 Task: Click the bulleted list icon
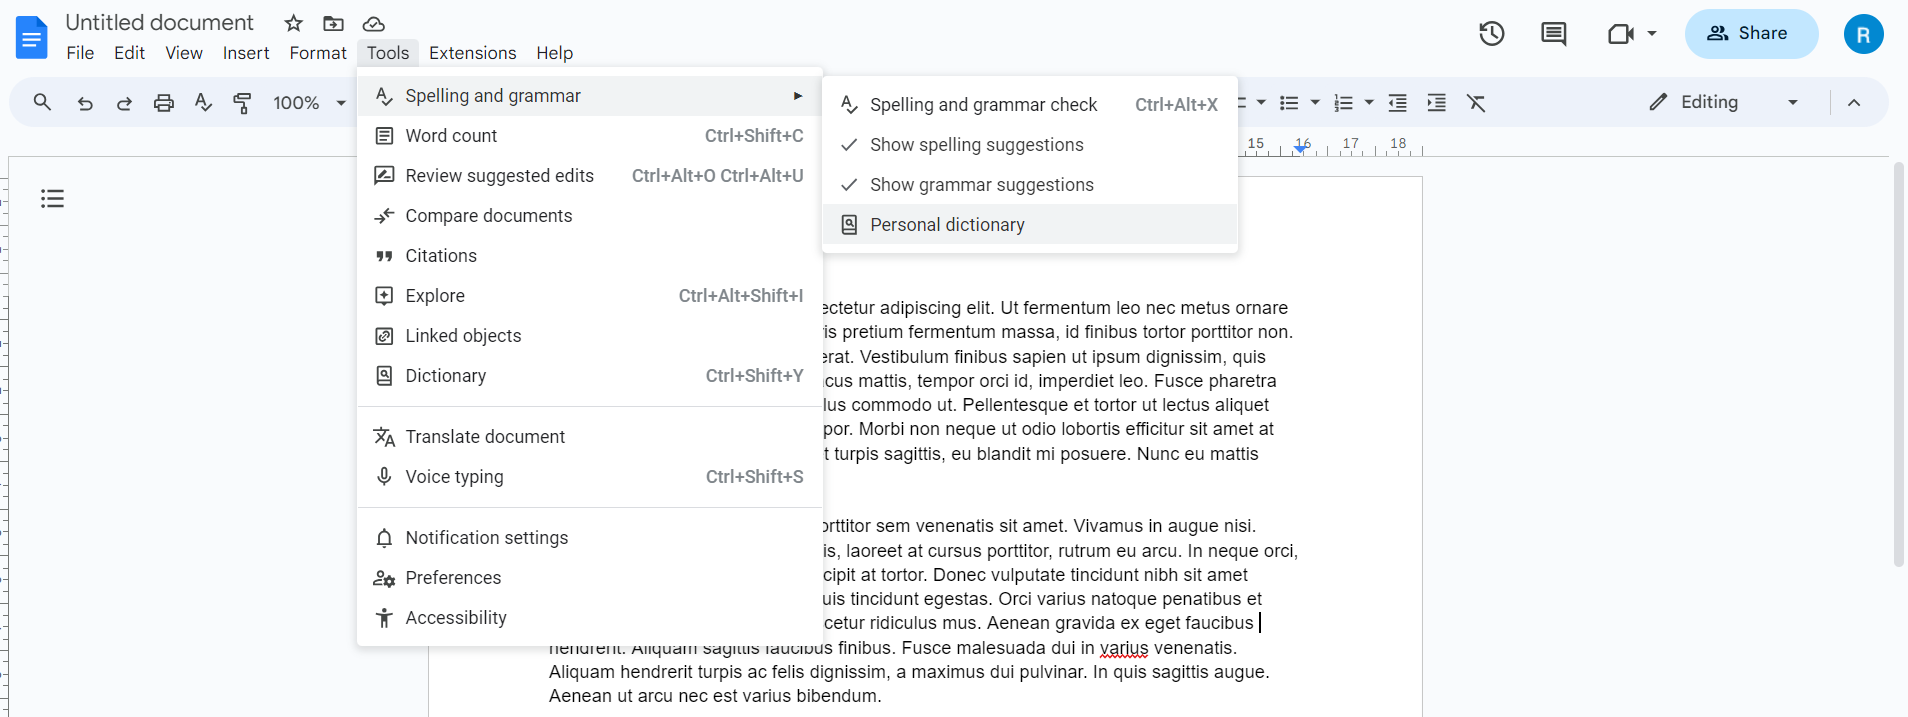pos(1289,102)
